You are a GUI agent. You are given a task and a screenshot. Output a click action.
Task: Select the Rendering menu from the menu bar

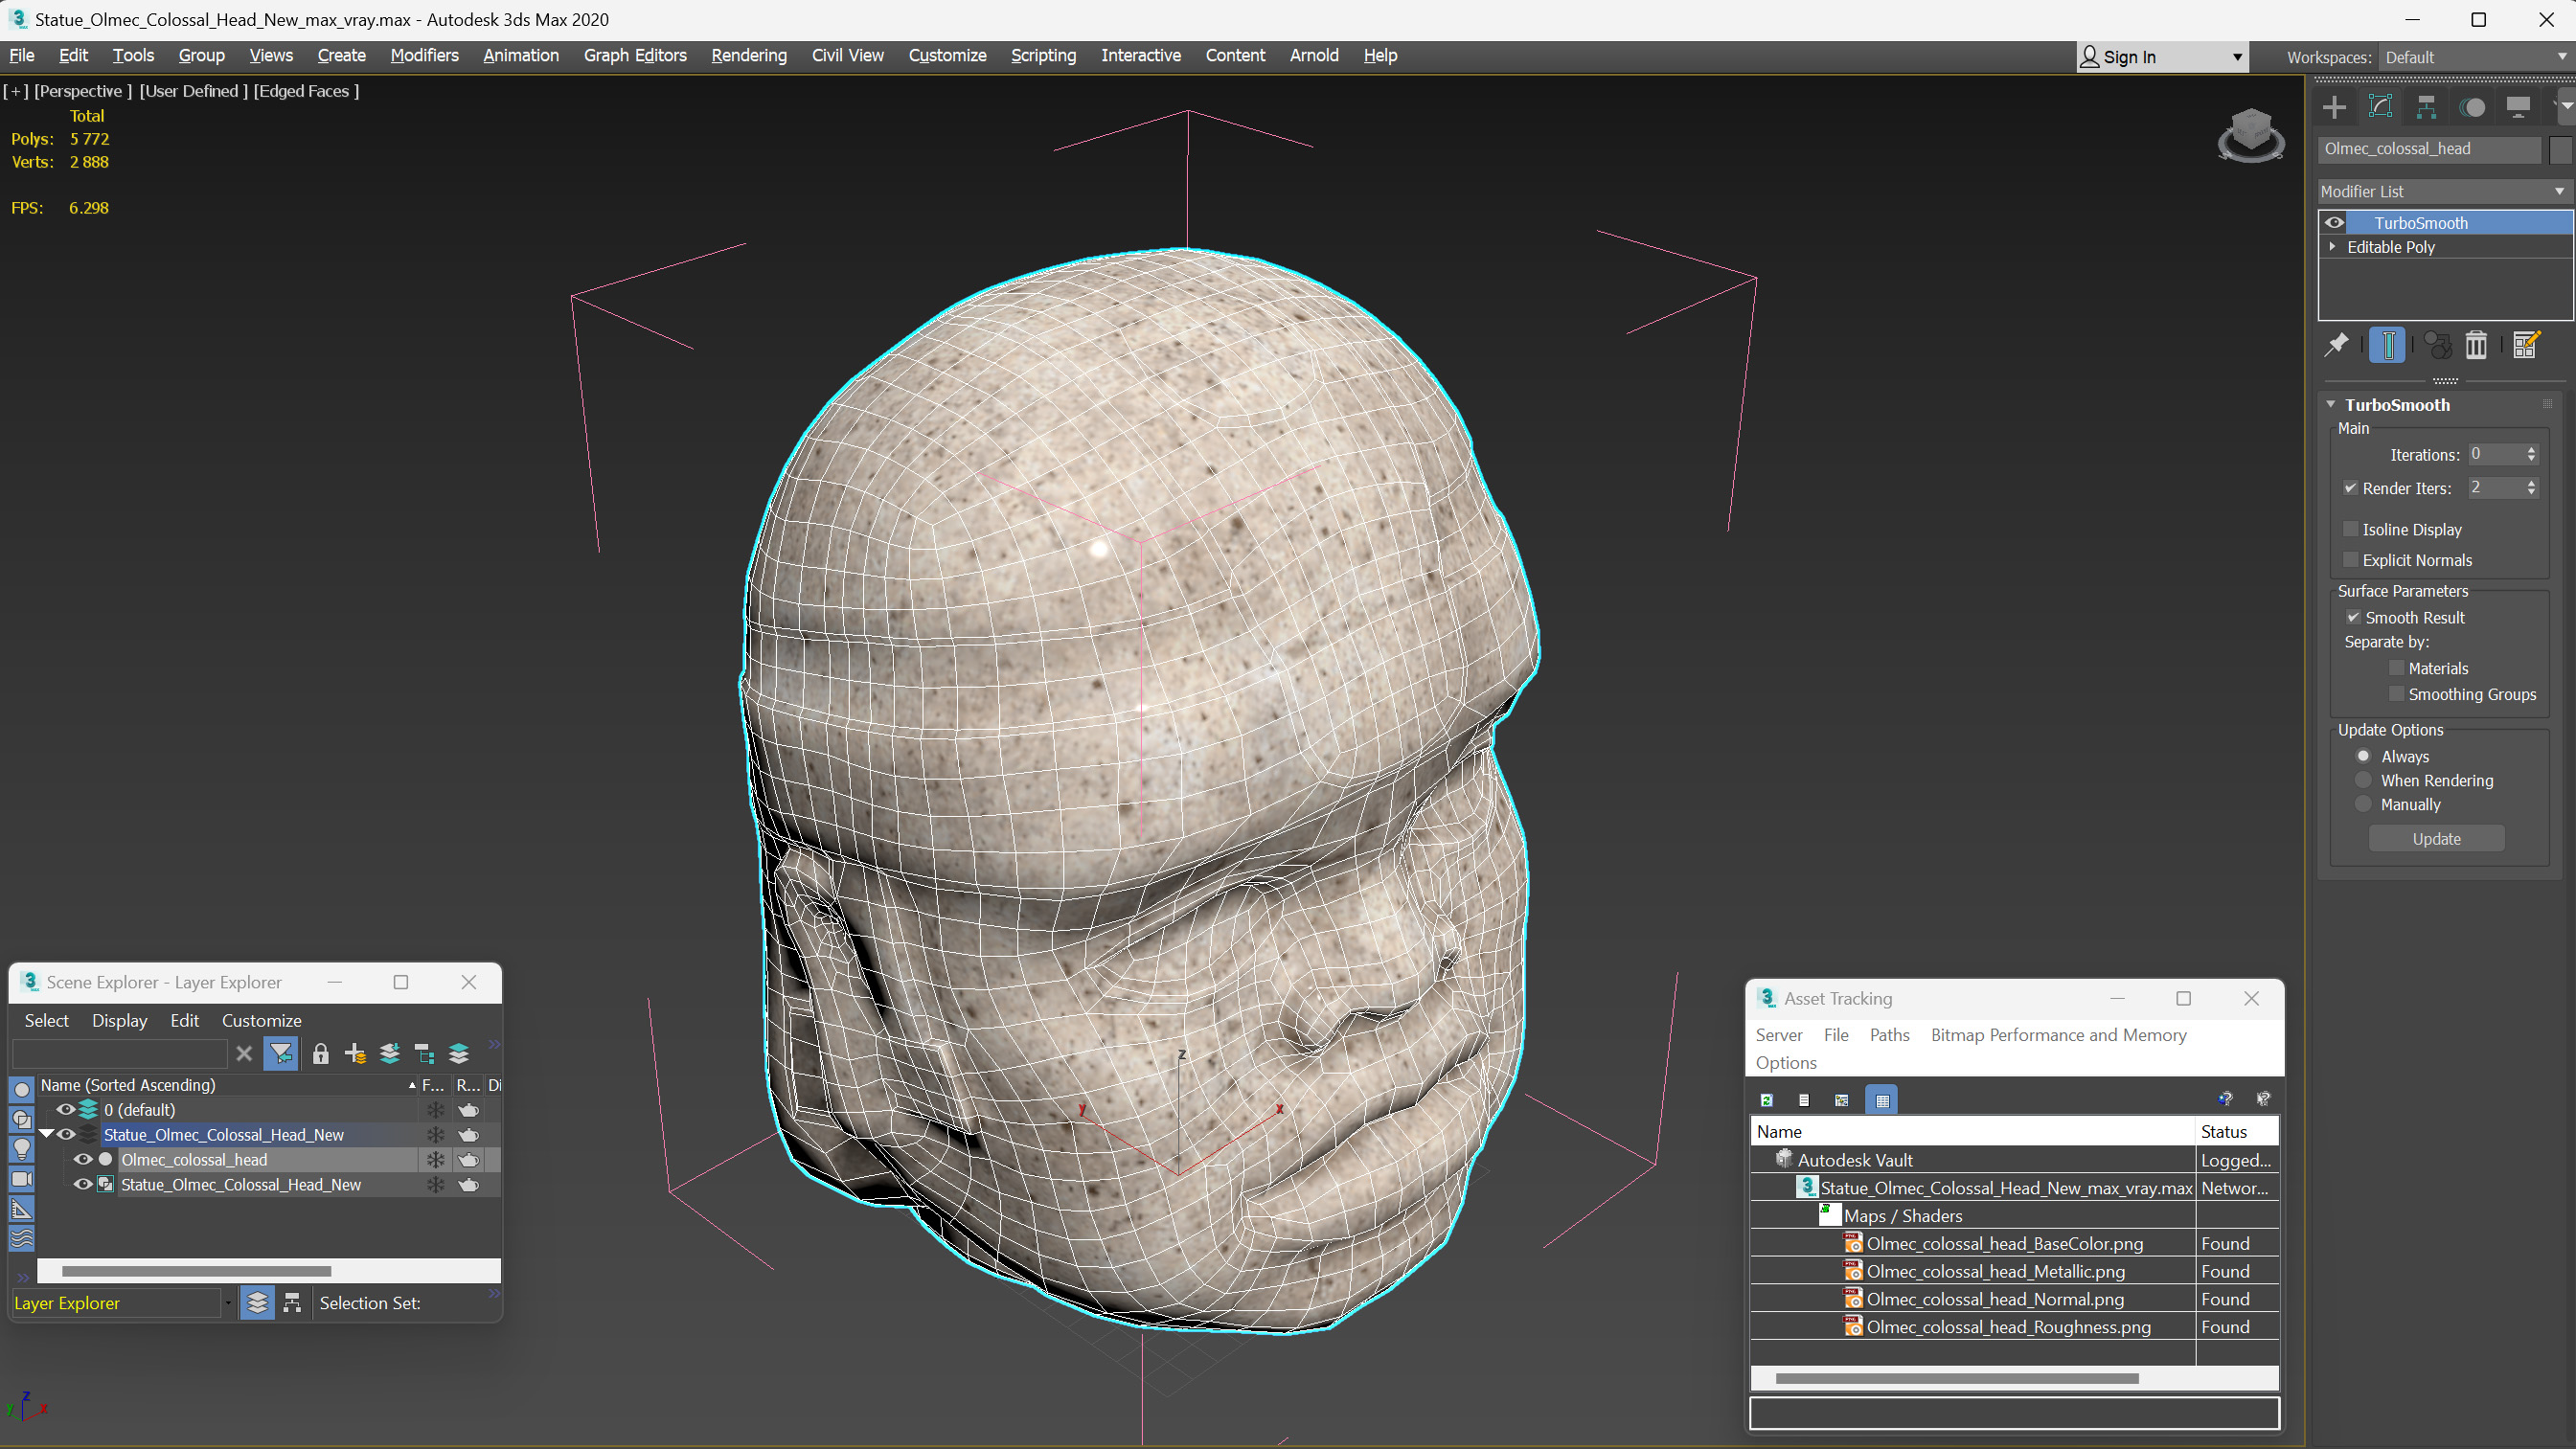click(x=748, y=55)
